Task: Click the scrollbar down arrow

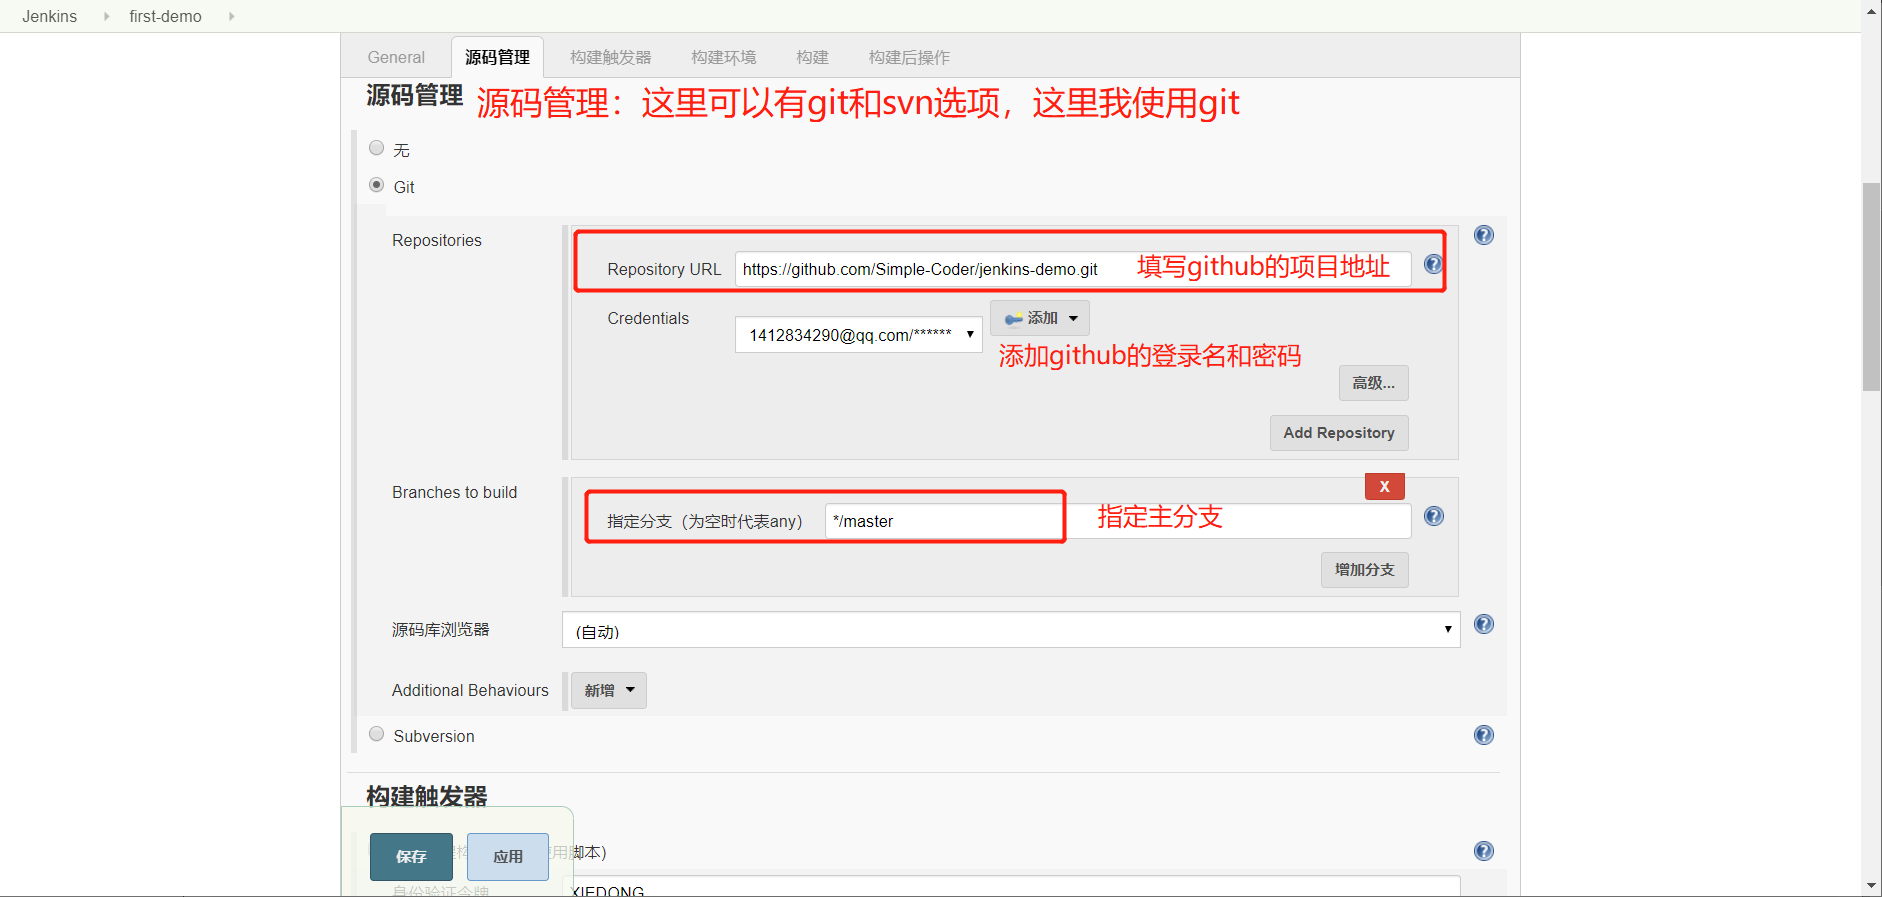Action: click(1871, 886)
